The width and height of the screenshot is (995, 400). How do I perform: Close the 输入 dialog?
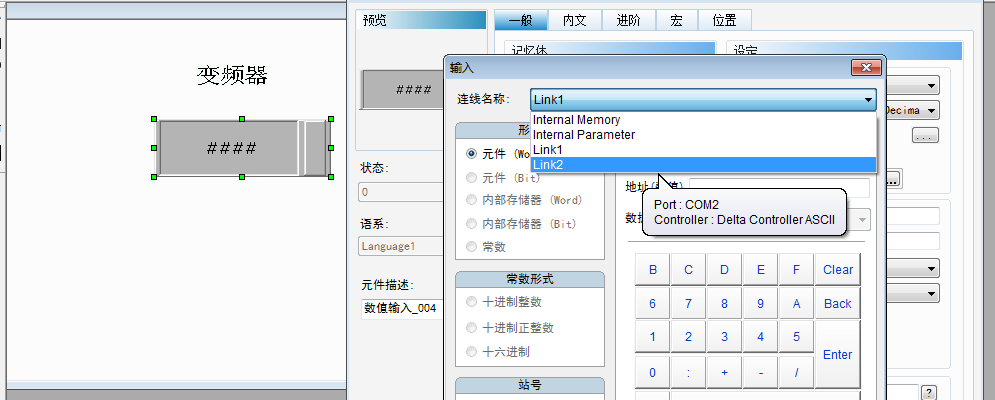[864, 68]
